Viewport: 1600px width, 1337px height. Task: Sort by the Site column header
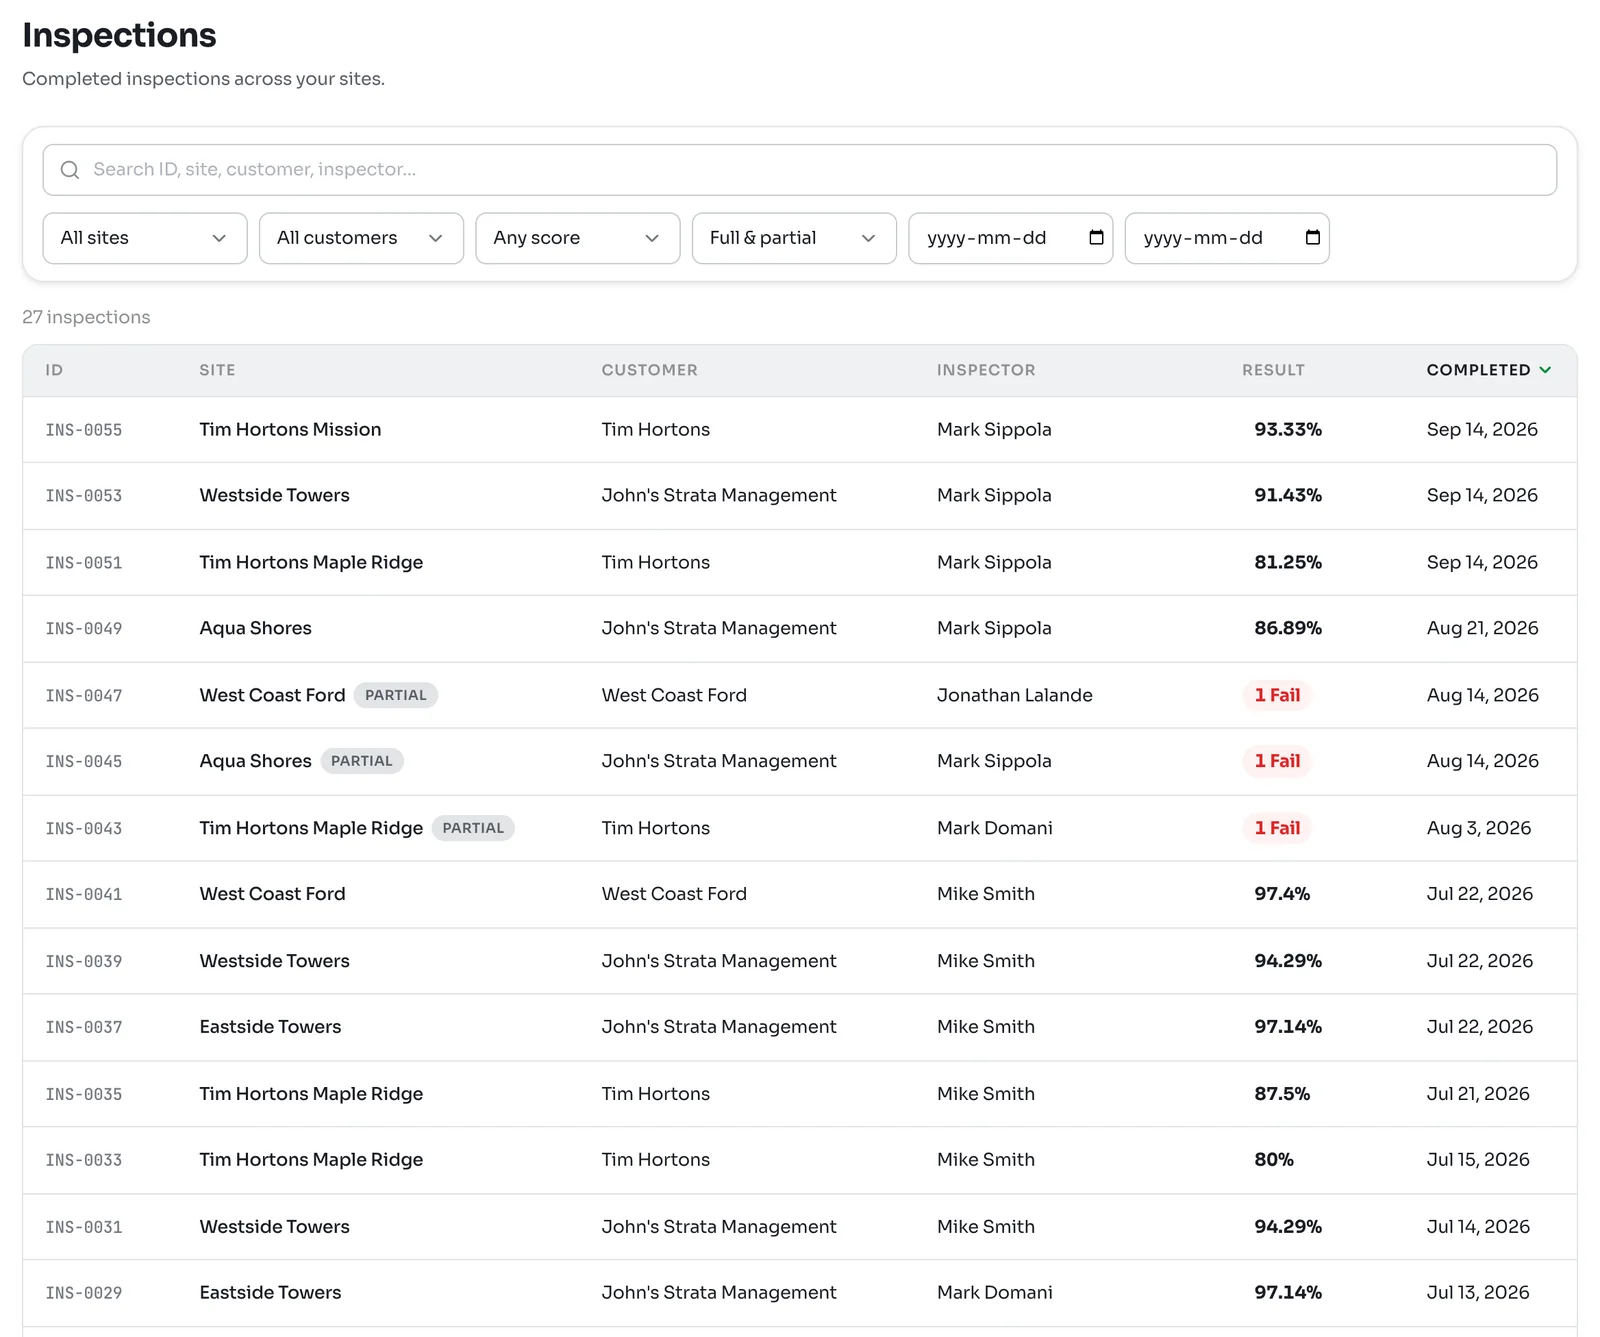click(217, 370)
